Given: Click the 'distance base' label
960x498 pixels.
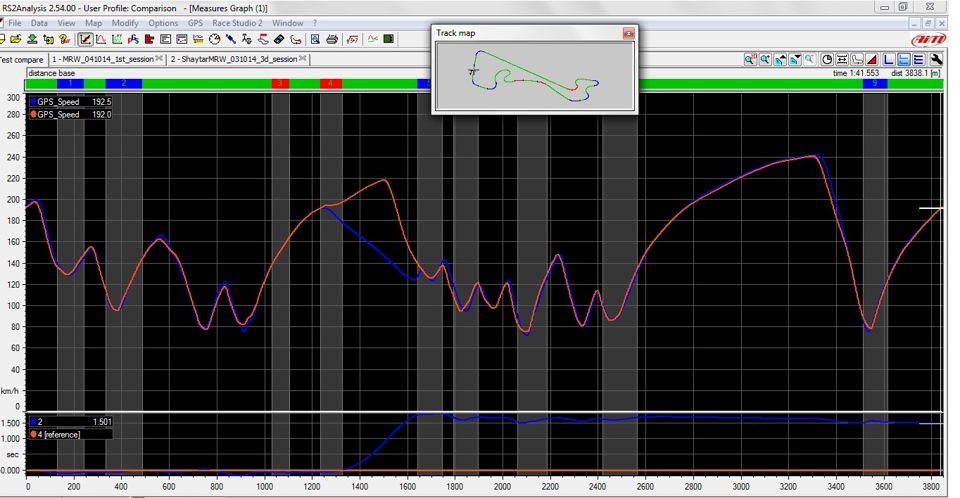Looking at the screenshot, I should pyautogui.click(x=51, y=73).
